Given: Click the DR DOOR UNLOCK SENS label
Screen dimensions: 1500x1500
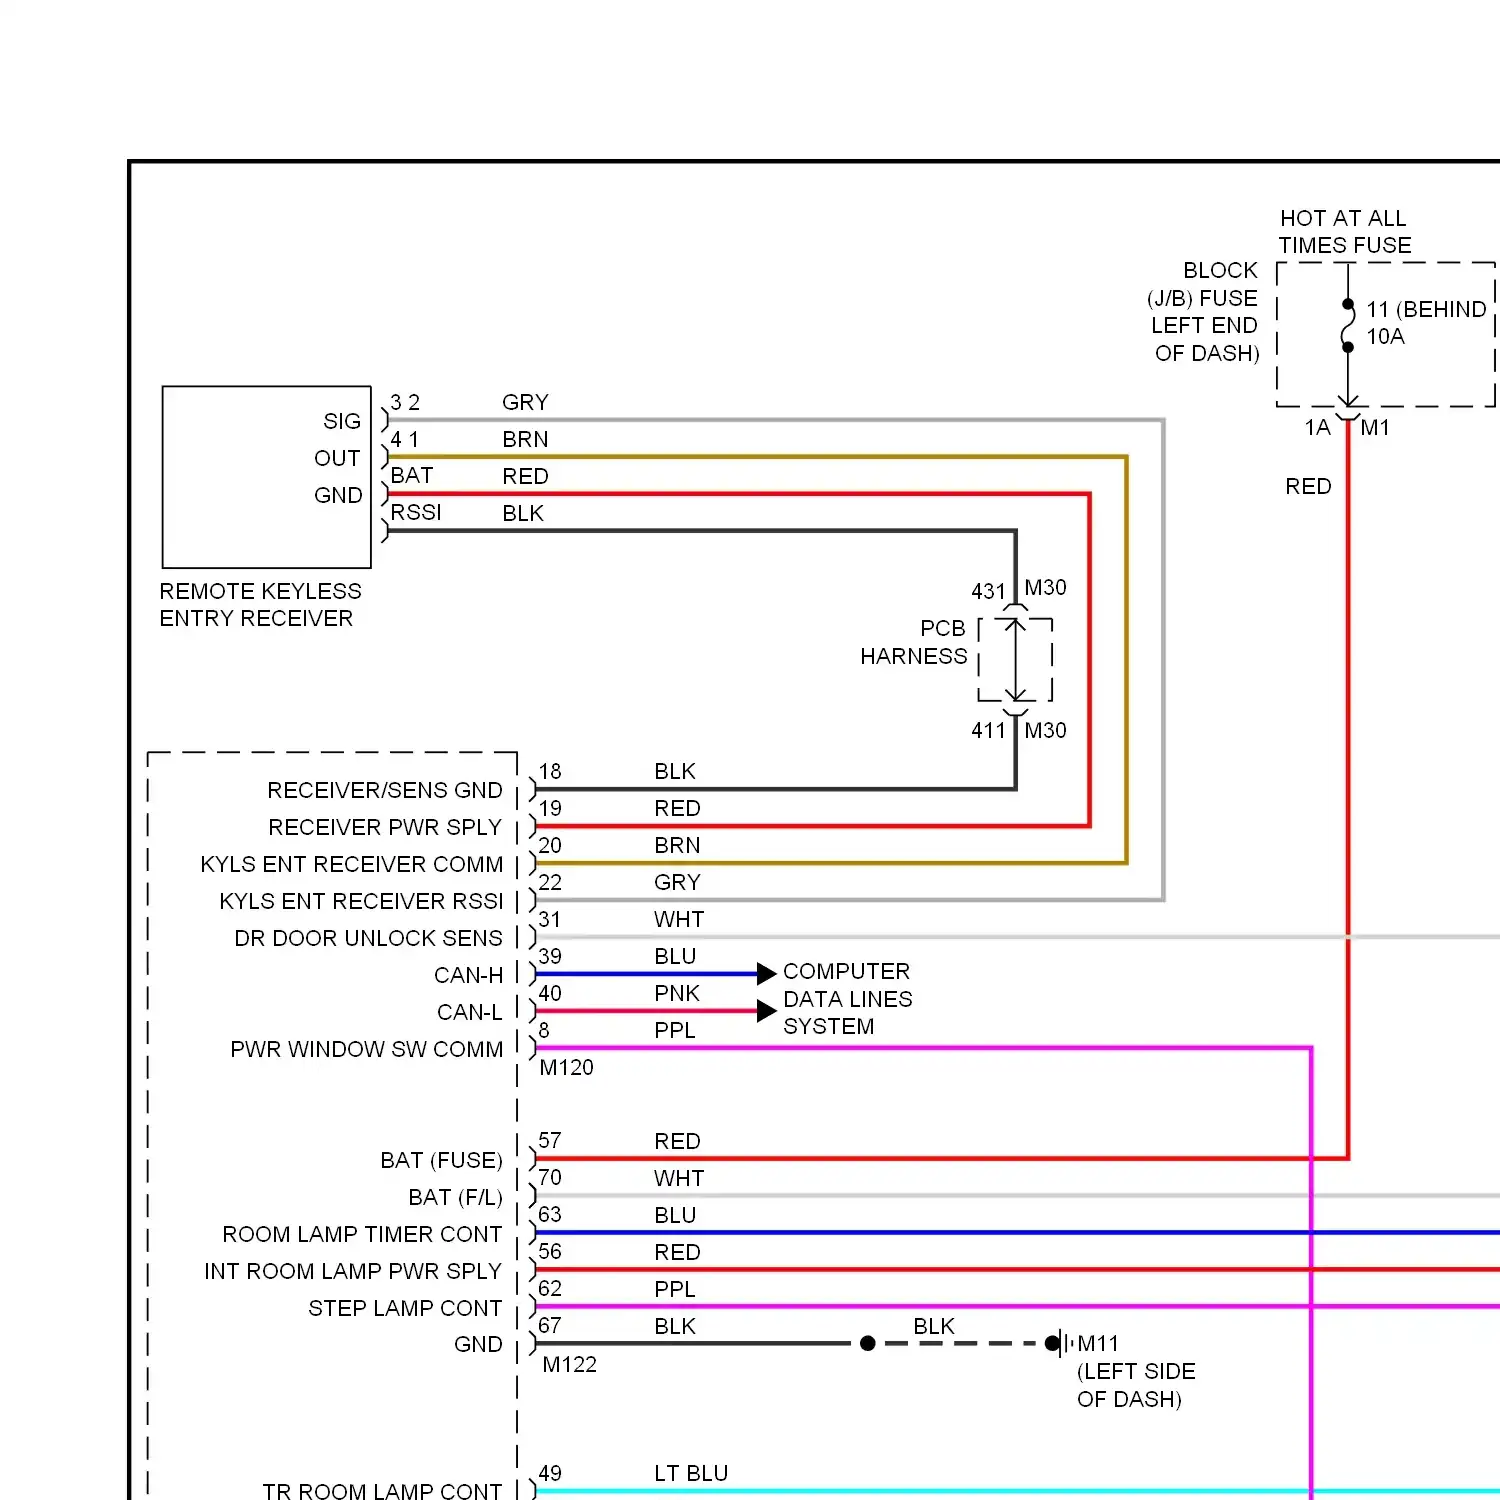Looking at the screenshot, I should point(368,938).
